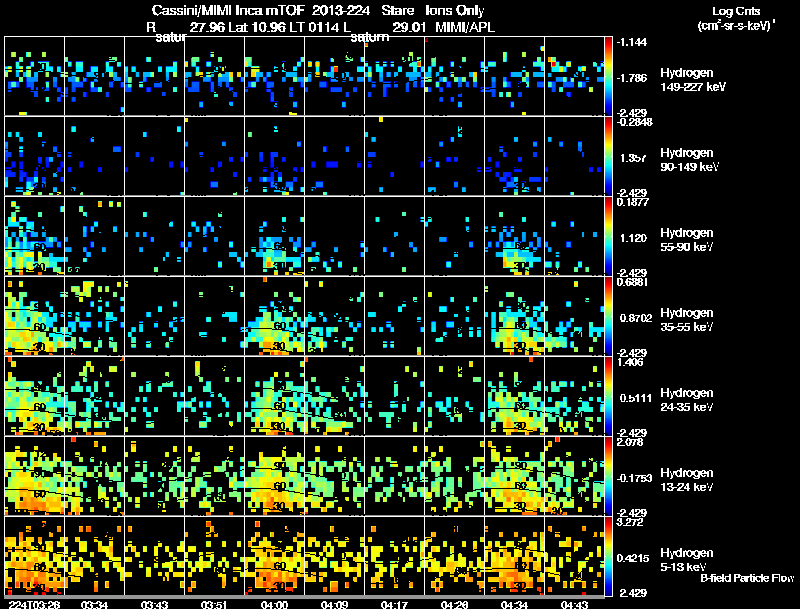Open the 35-55 keV image panel at 03:34
The height and width of the screenshot is (609, 800).
click(94, 316)
